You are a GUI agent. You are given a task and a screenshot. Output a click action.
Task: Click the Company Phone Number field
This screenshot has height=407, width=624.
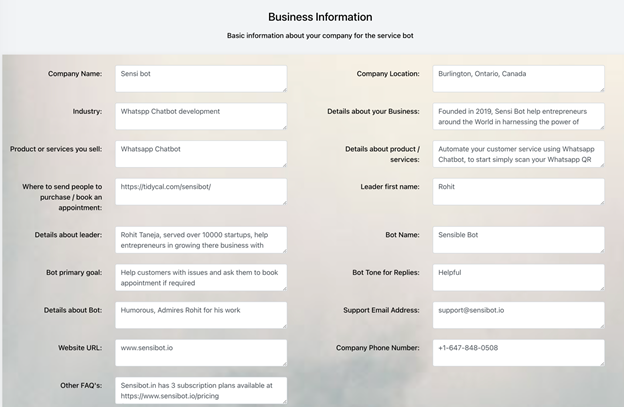[518, 352]
